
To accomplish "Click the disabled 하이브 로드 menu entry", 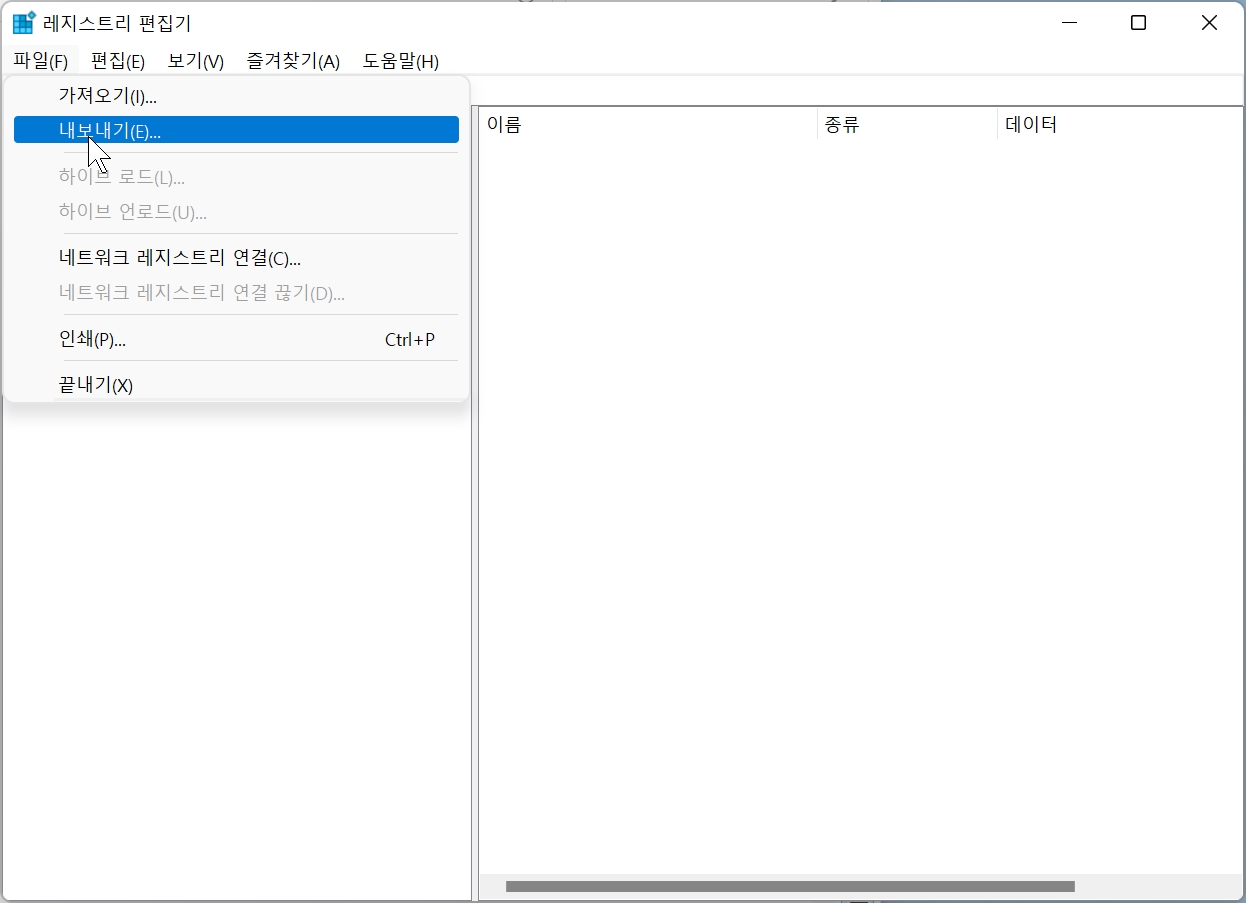I will click(122, 176).
